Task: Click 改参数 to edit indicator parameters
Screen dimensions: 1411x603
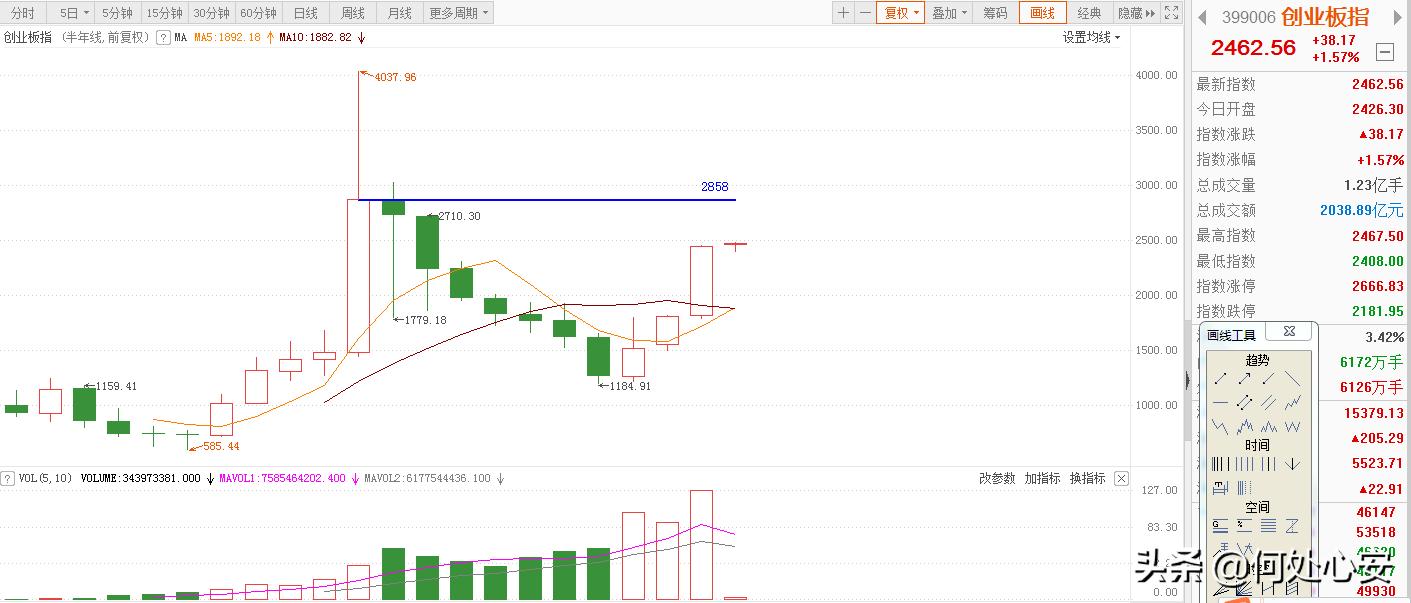Action: (x=997, y=479)
